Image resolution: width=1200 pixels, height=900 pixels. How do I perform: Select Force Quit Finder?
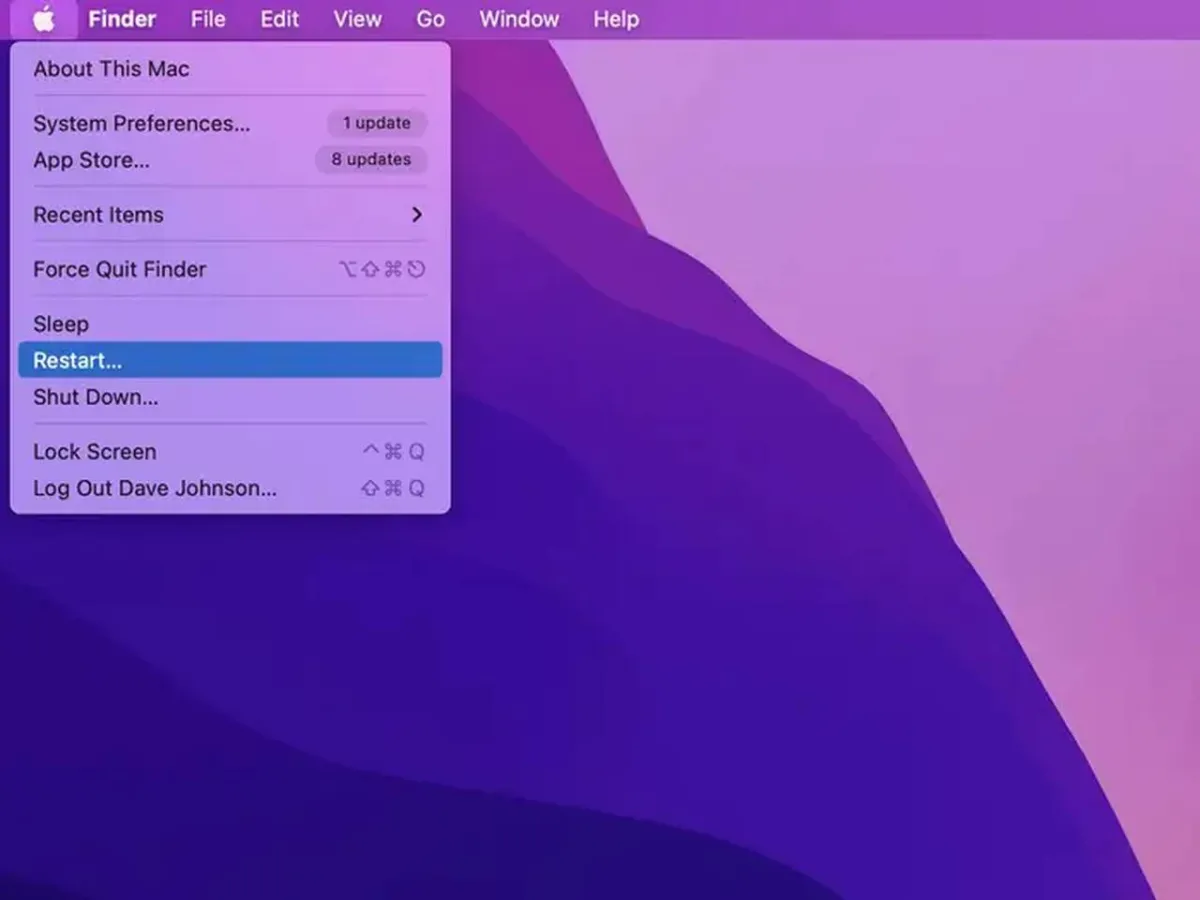(x=119, y=270)
